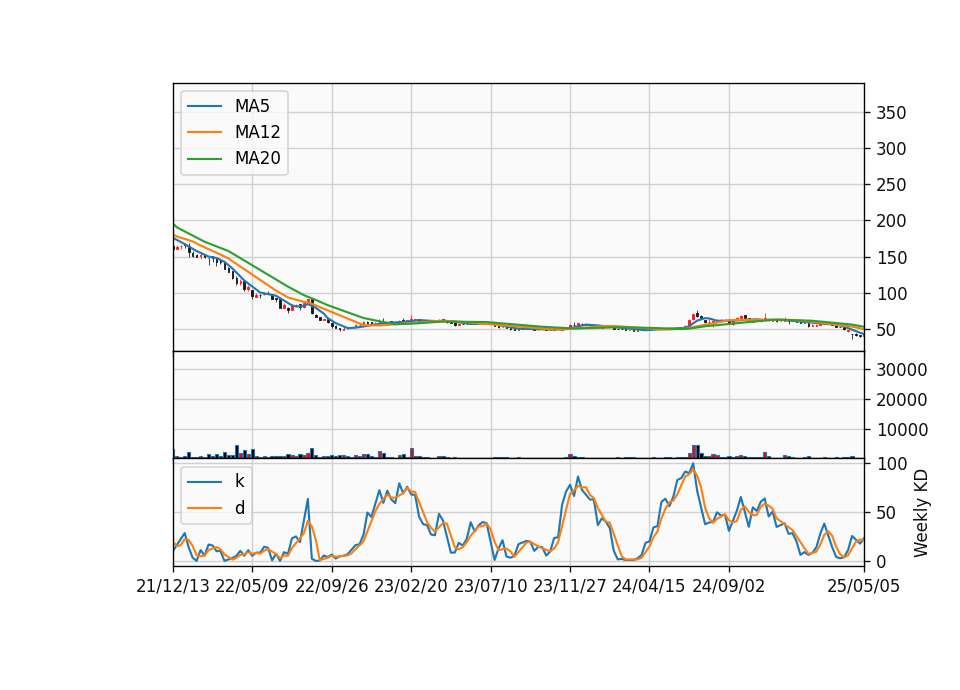This screenshot has height=690, width=960.
Task: Click the MA5 legend label
Action: pos(252,106)
